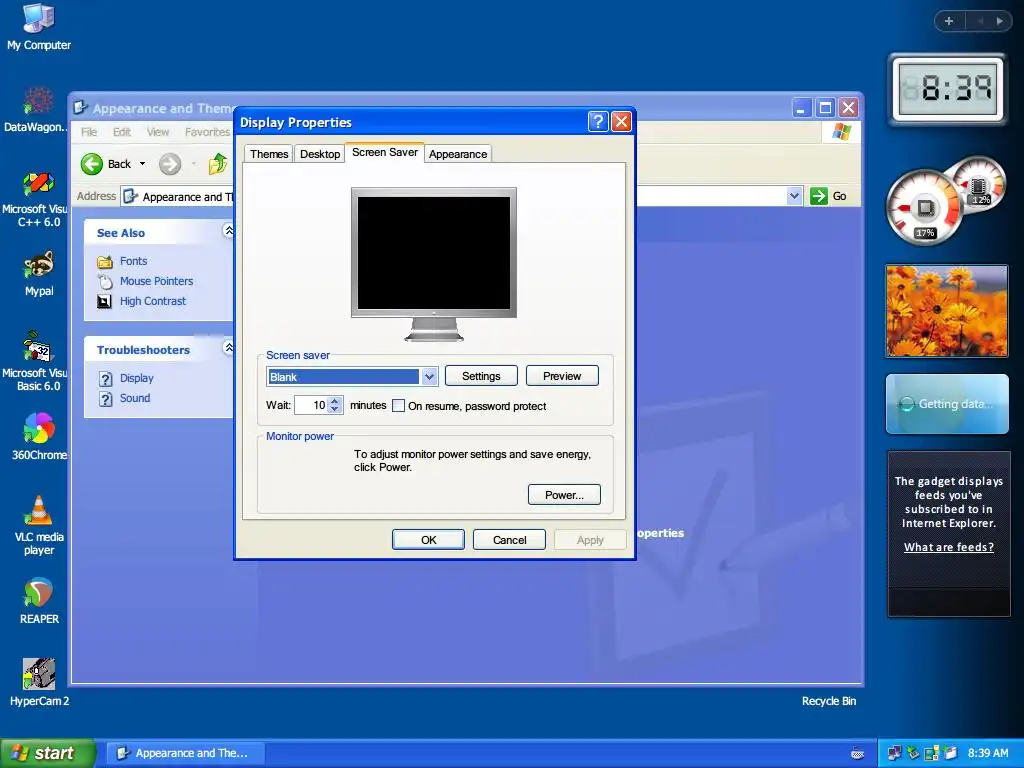Collapse the See Also panel
This screenshot has height=768, width=1024.
click(228, 231)
